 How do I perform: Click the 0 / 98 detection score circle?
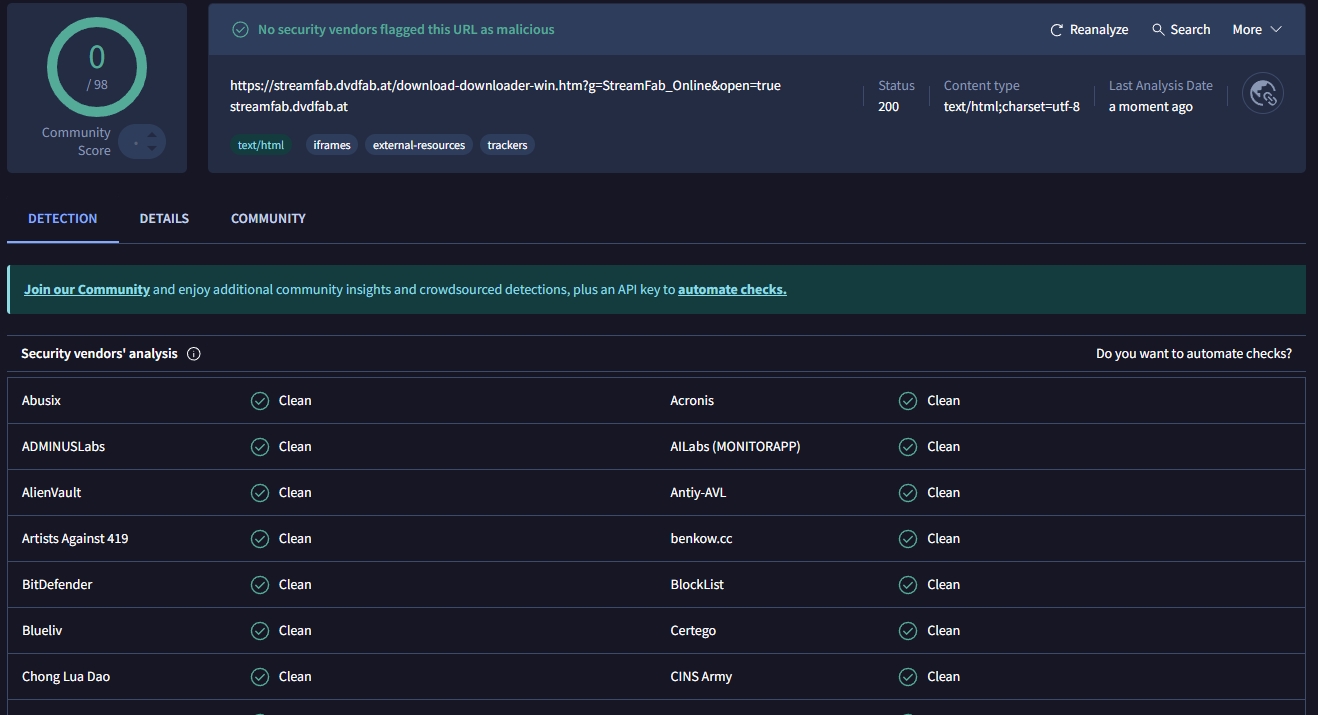click(97, 67)
